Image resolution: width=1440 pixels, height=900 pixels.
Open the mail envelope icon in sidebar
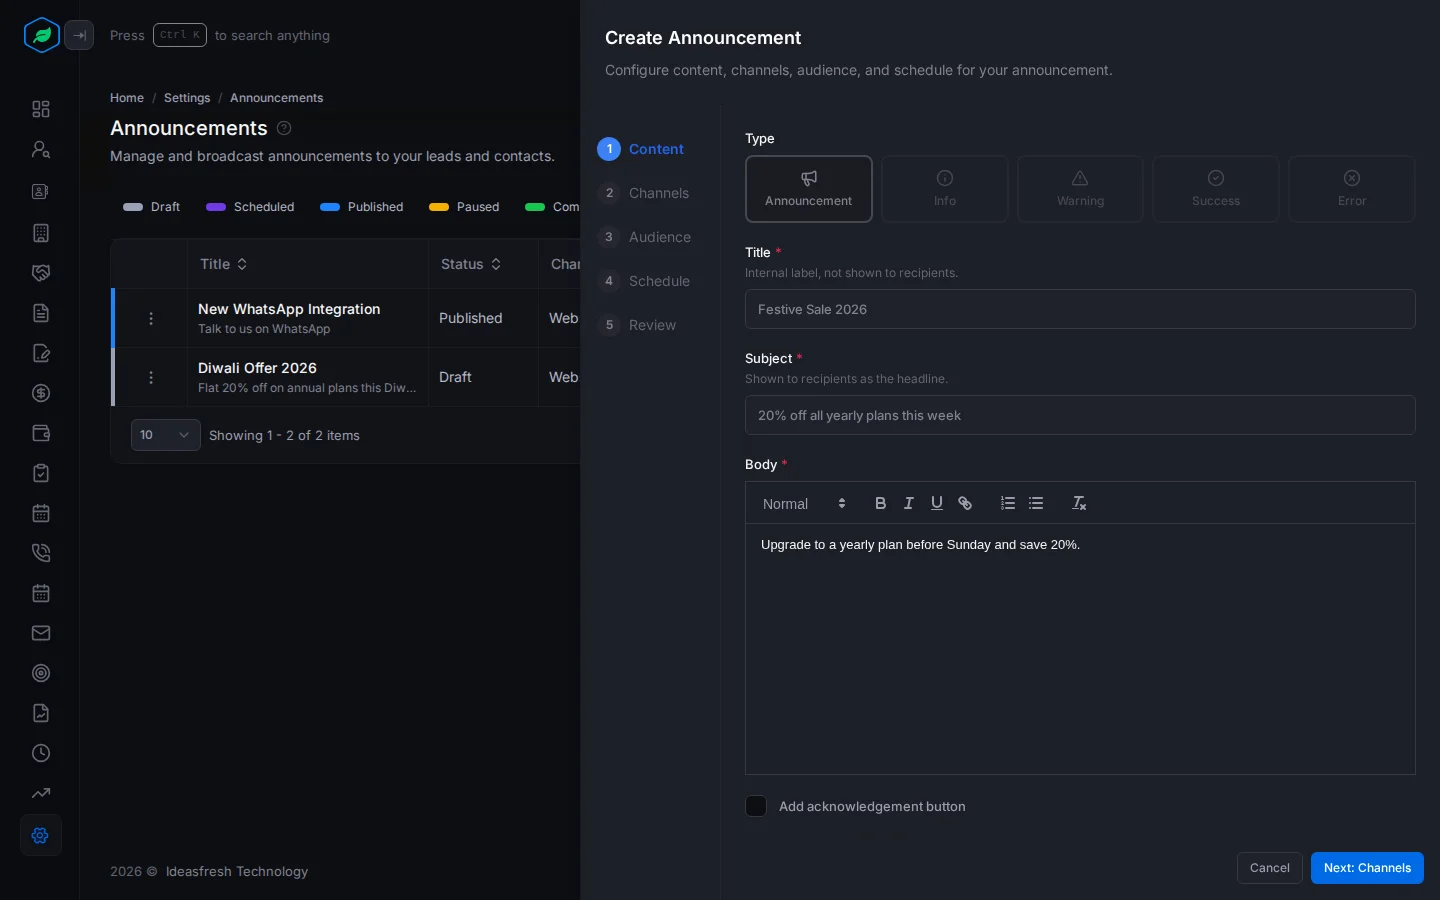click(x=41, y=633)
